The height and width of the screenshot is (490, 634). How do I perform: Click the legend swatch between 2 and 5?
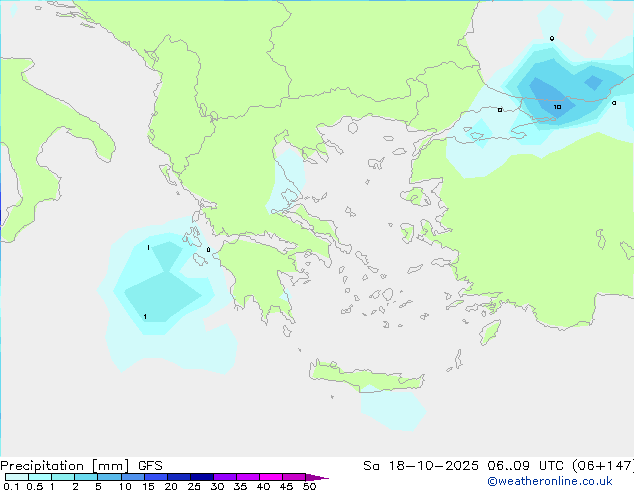86,477
